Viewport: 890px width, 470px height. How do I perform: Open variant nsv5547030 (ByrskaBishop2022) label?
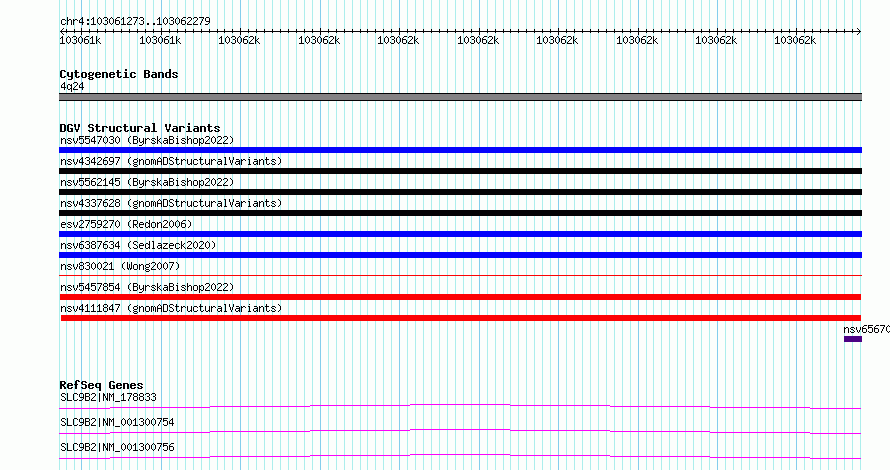point(147,140)
